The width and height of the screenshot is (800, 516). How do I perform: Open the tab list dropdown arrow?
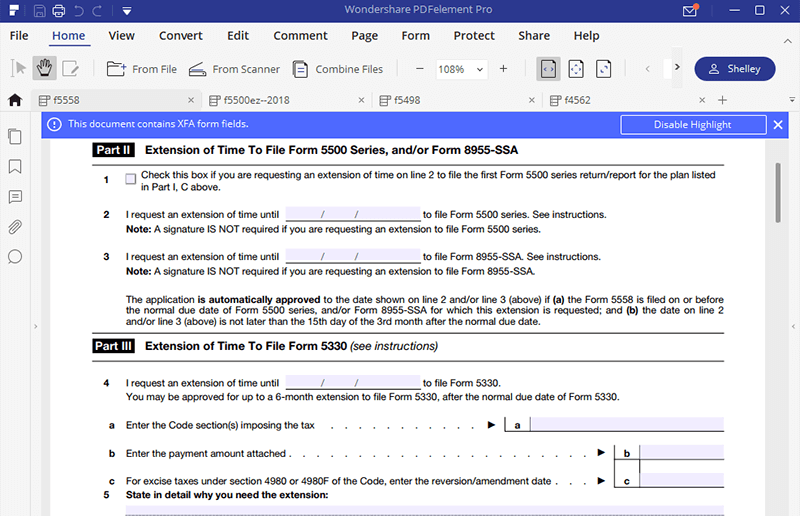792,100
